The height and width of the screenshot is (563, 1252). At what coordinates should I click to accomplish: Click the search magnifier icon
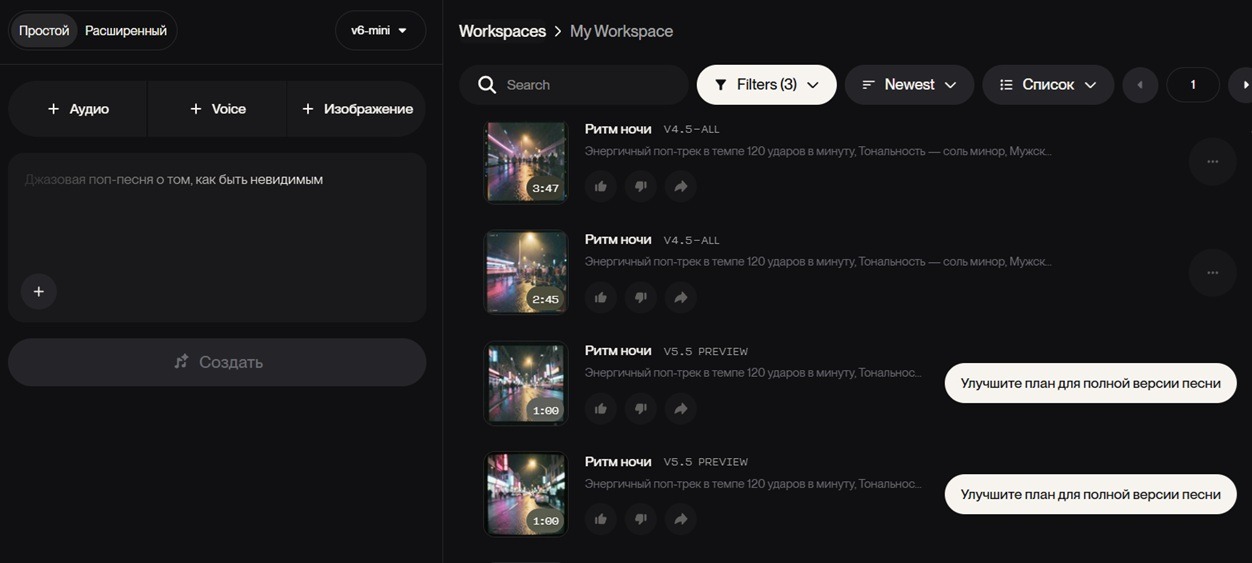click(487, 85)
